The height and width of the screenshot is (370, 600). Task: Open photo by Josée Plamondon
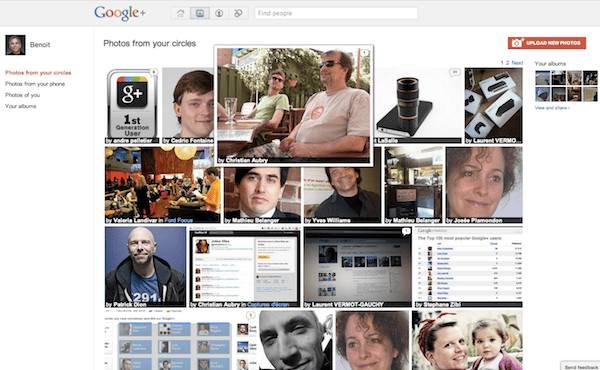click(484, 185)
